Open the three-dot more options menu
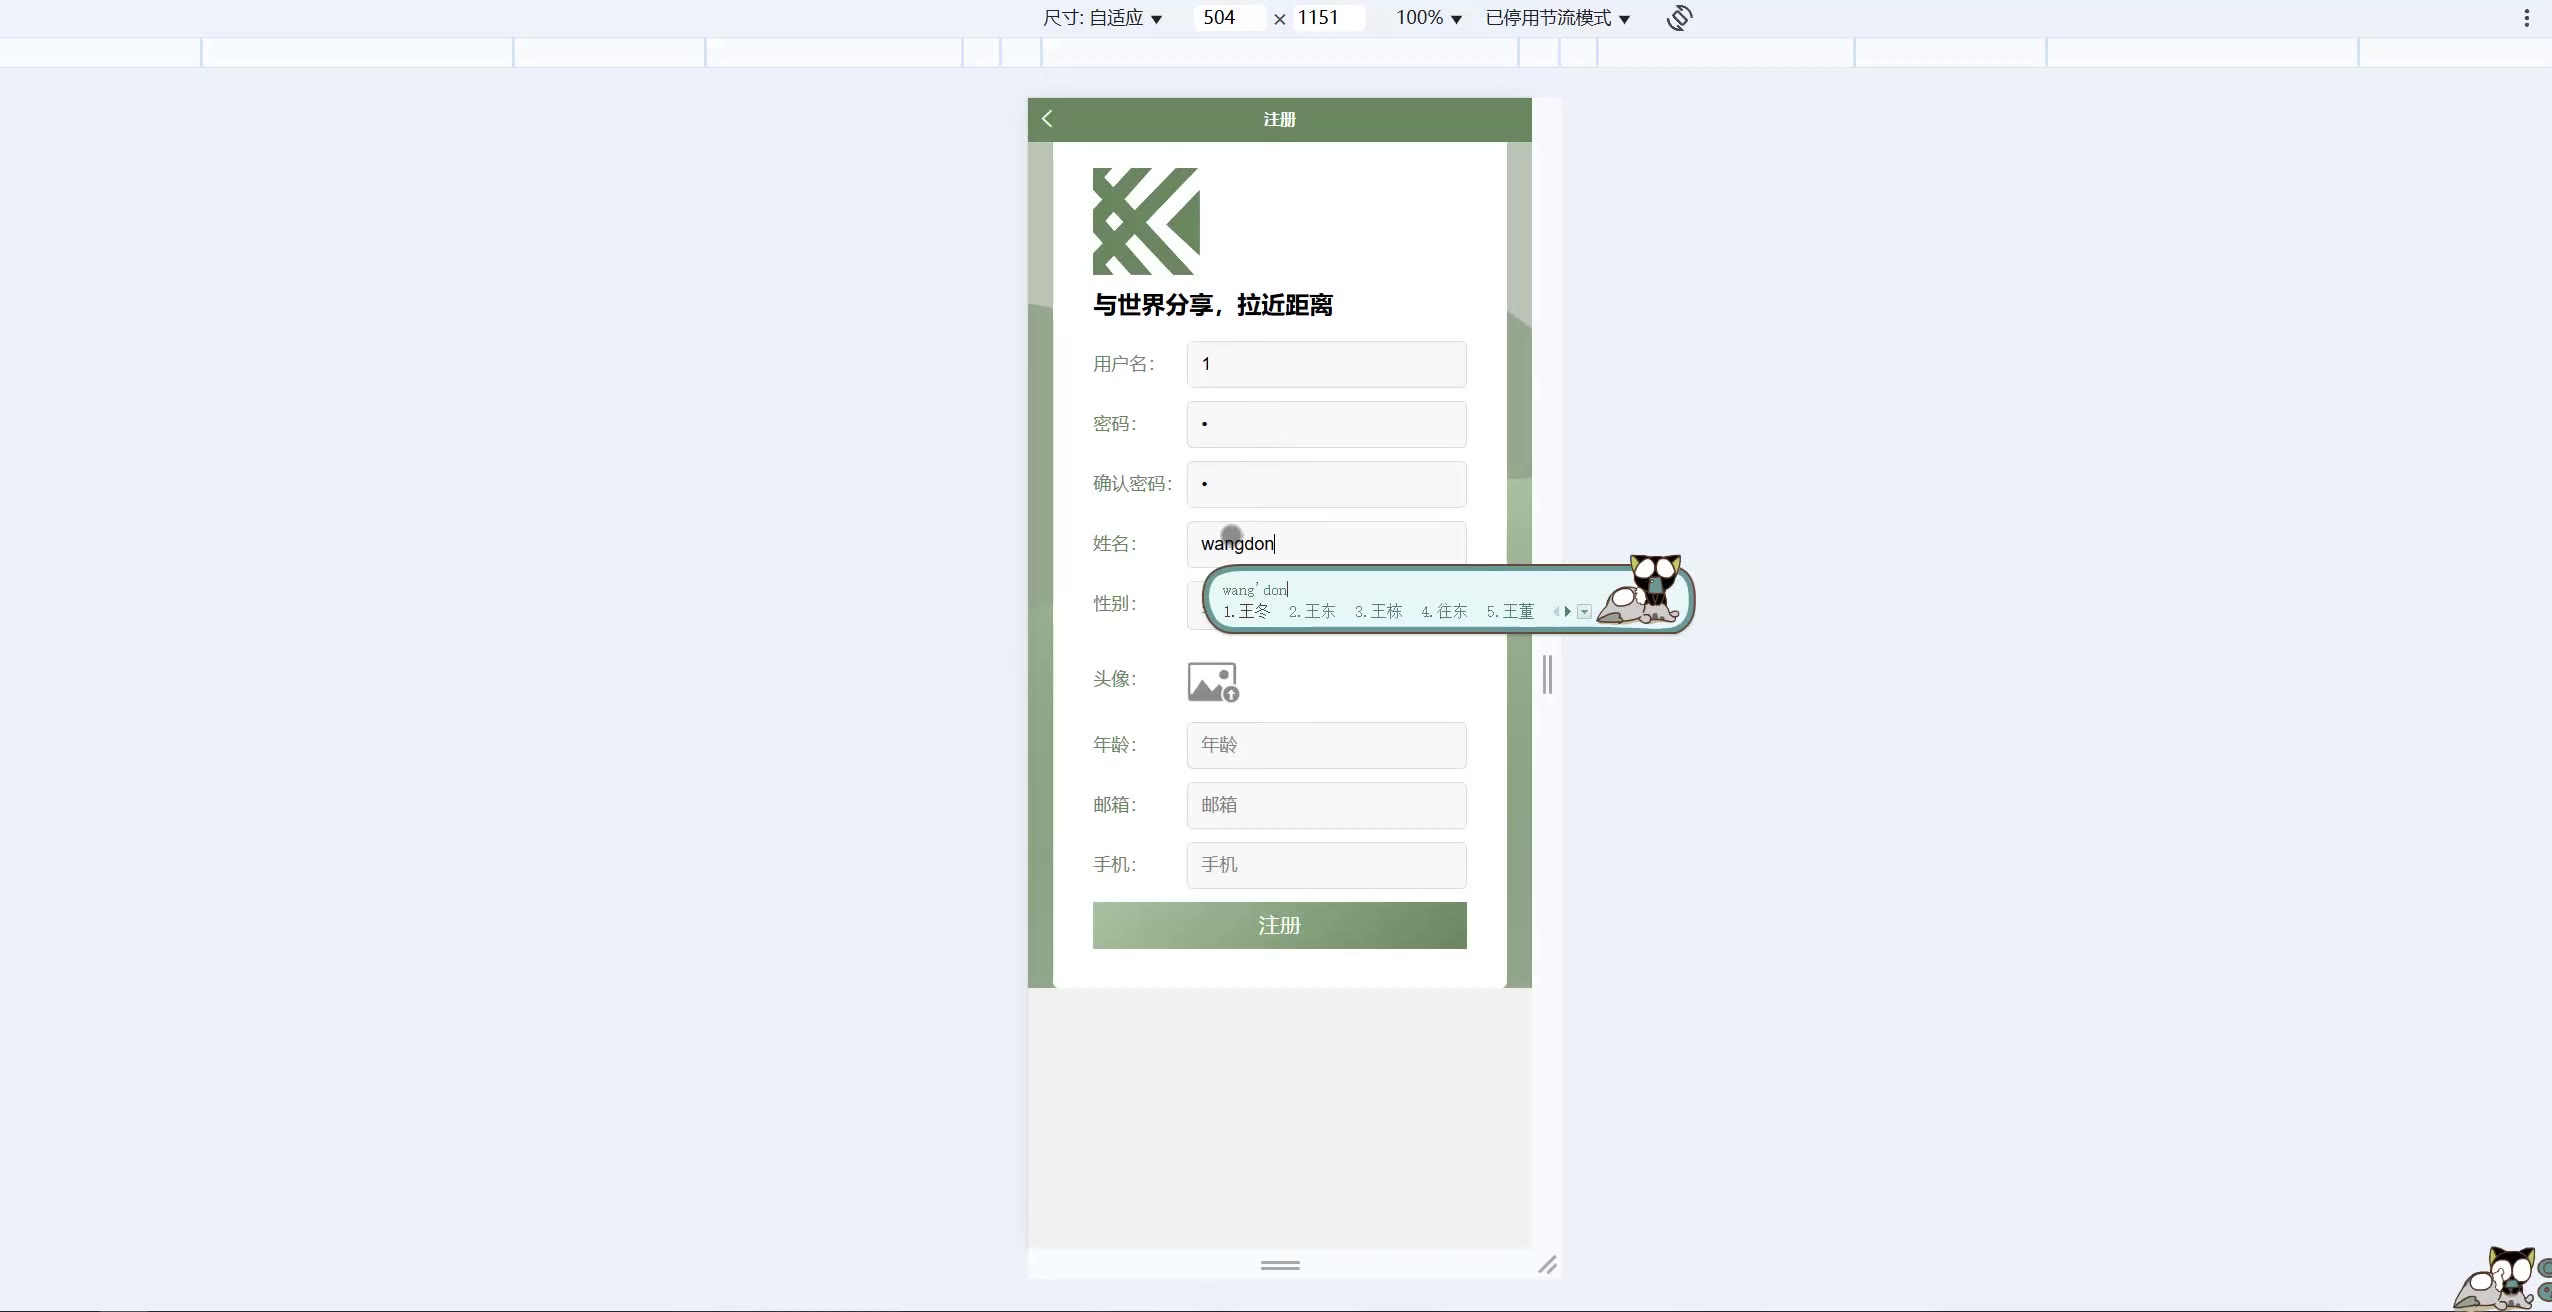Screen dimensions: 2552x1312 click(2526, 18)
